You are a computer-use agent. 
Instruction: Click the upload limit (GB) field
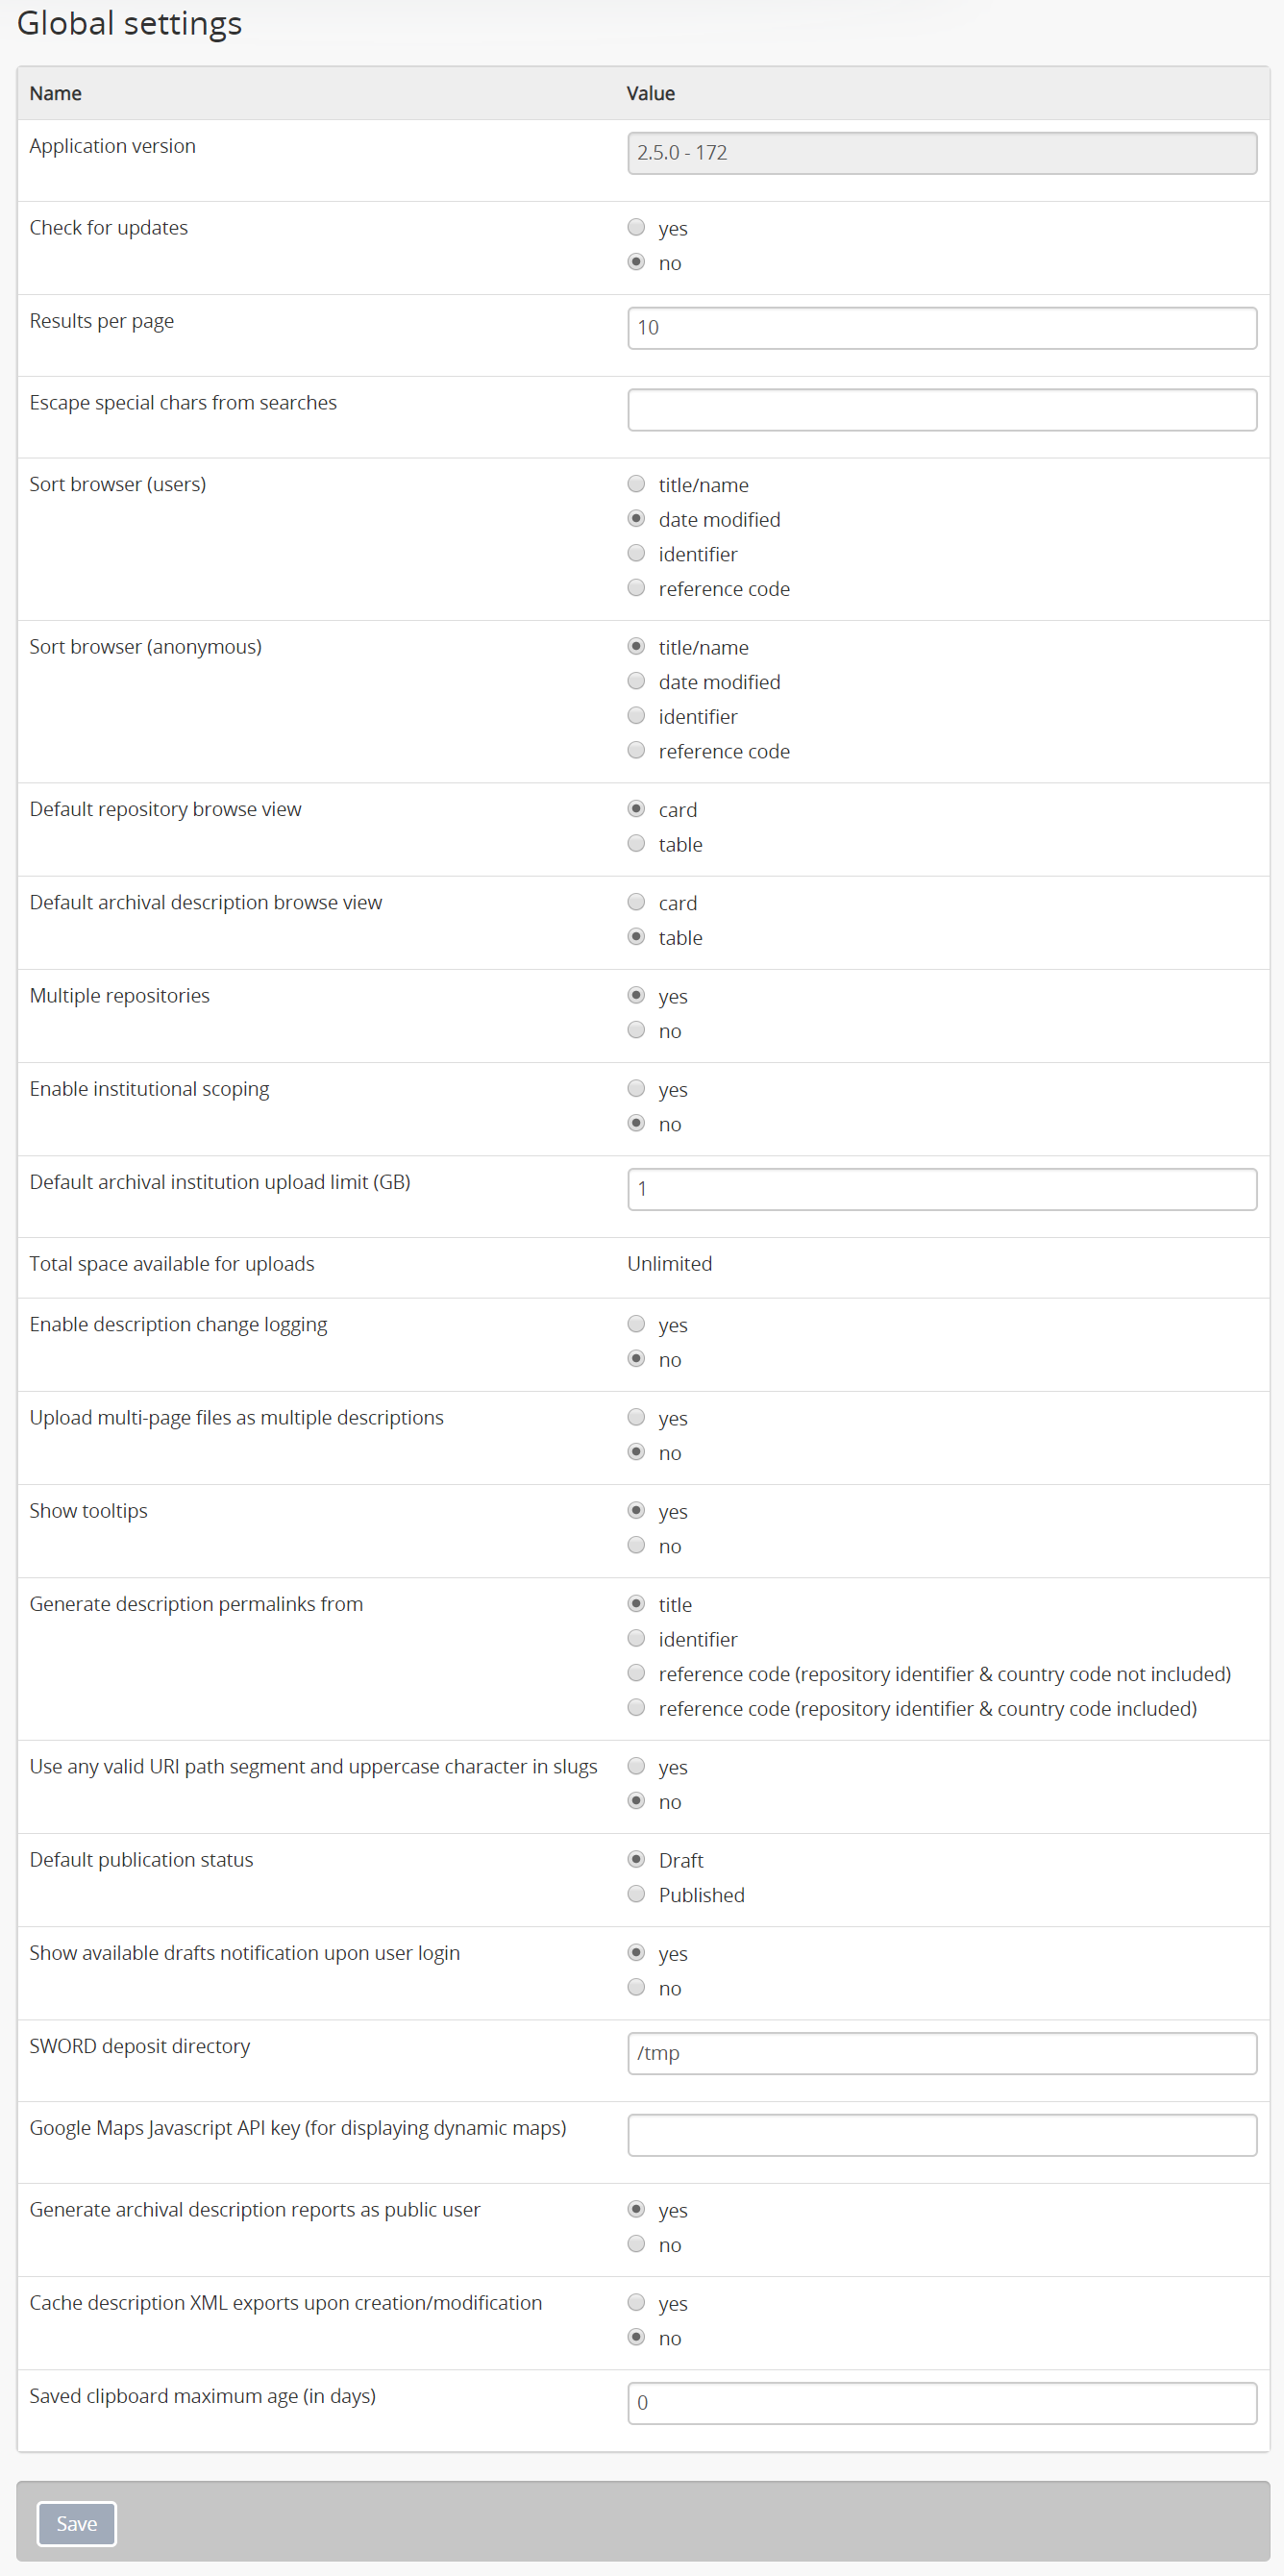pos(941,1189)
